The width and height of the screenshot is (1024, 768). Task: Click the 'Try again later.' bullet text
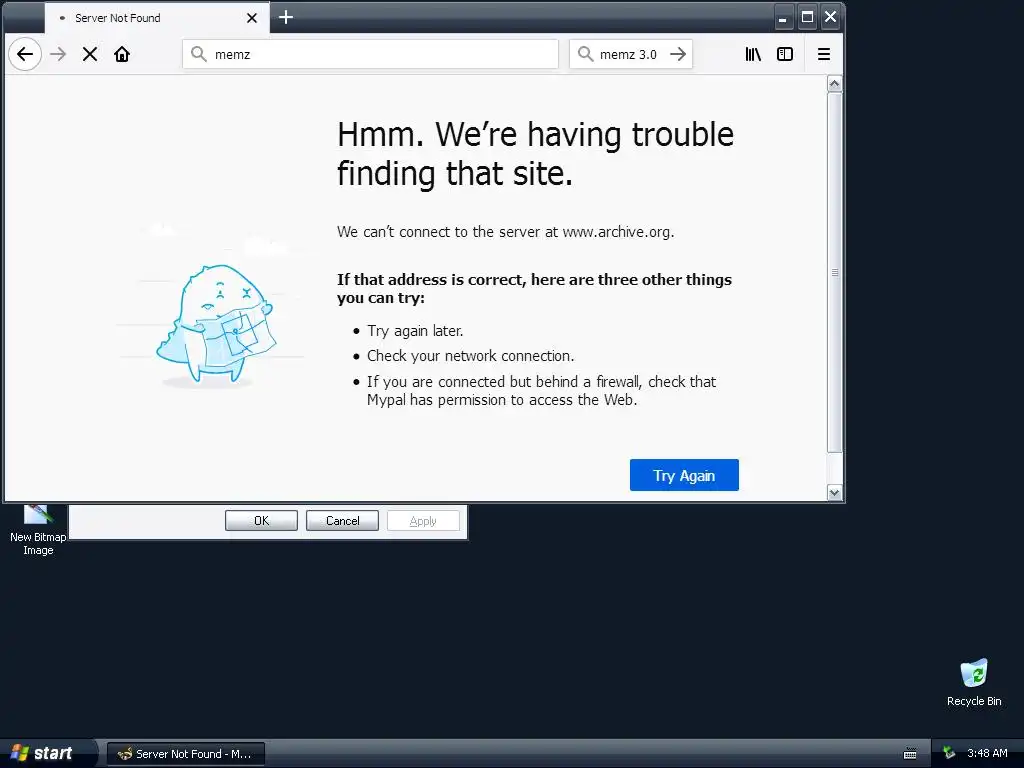point(415,331)
